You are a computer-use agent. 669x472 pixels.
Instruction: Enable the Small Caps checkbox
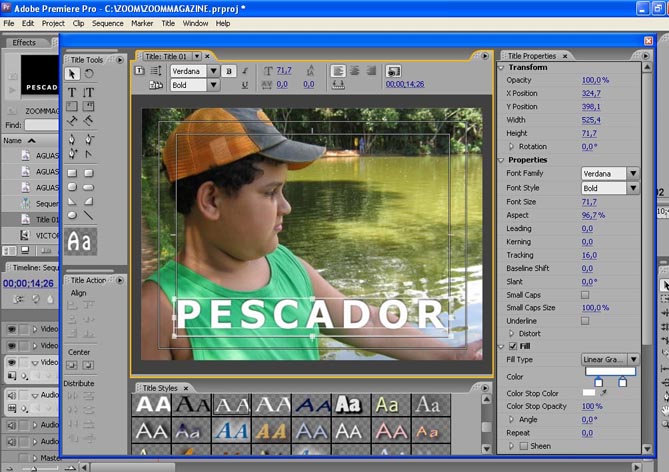585,295
